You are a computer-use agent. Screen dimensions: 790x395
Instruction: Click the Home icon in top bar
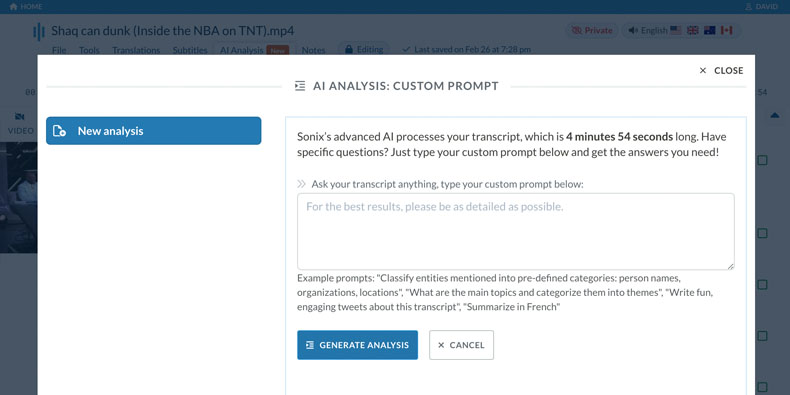point(13,7)
